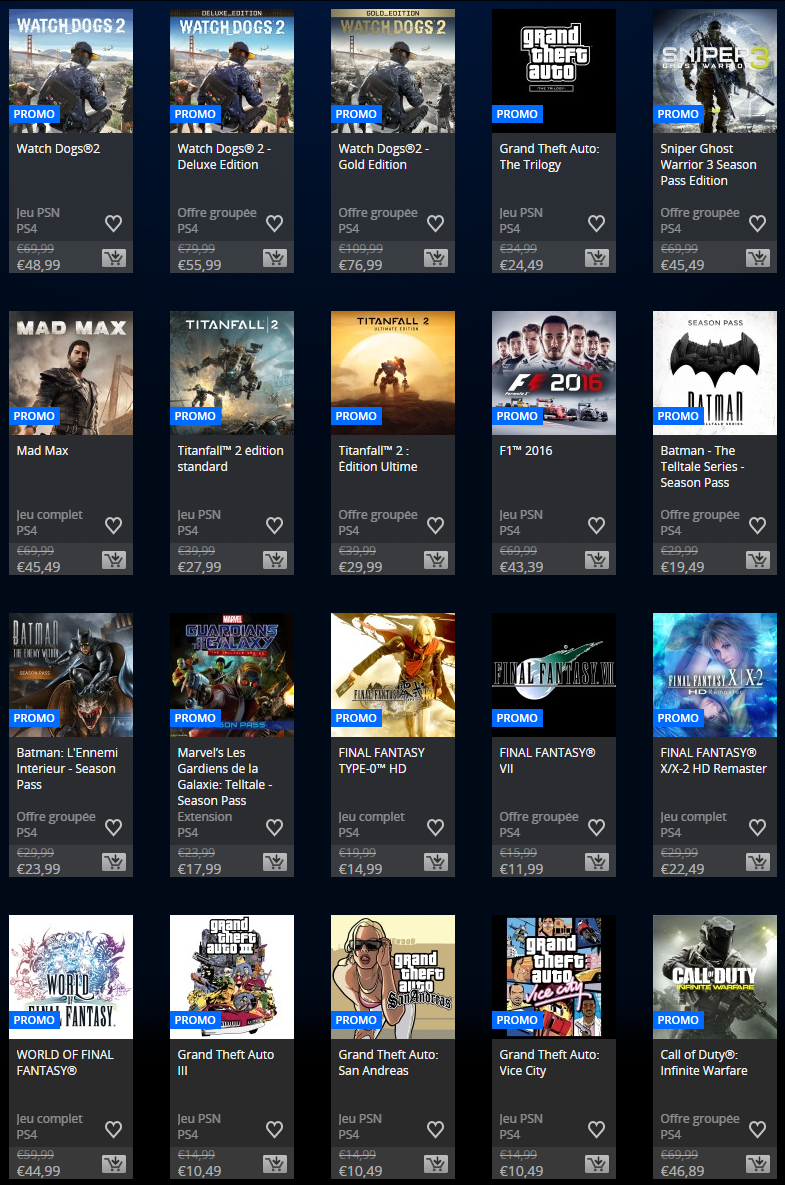Add FINAL FANTASY VII to cart
Screen dimensions: 785x1185
pos(596,862)
